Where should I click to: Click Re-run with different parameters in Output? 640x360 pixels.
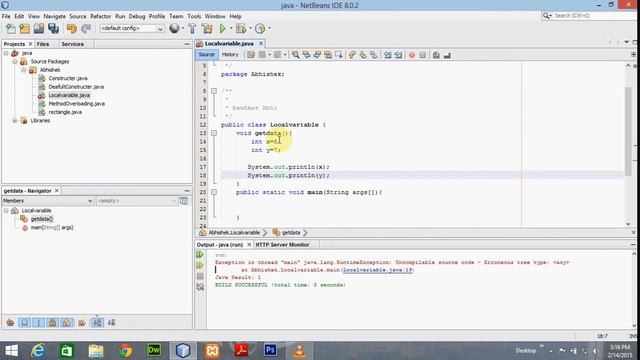(x=200, y=265)
